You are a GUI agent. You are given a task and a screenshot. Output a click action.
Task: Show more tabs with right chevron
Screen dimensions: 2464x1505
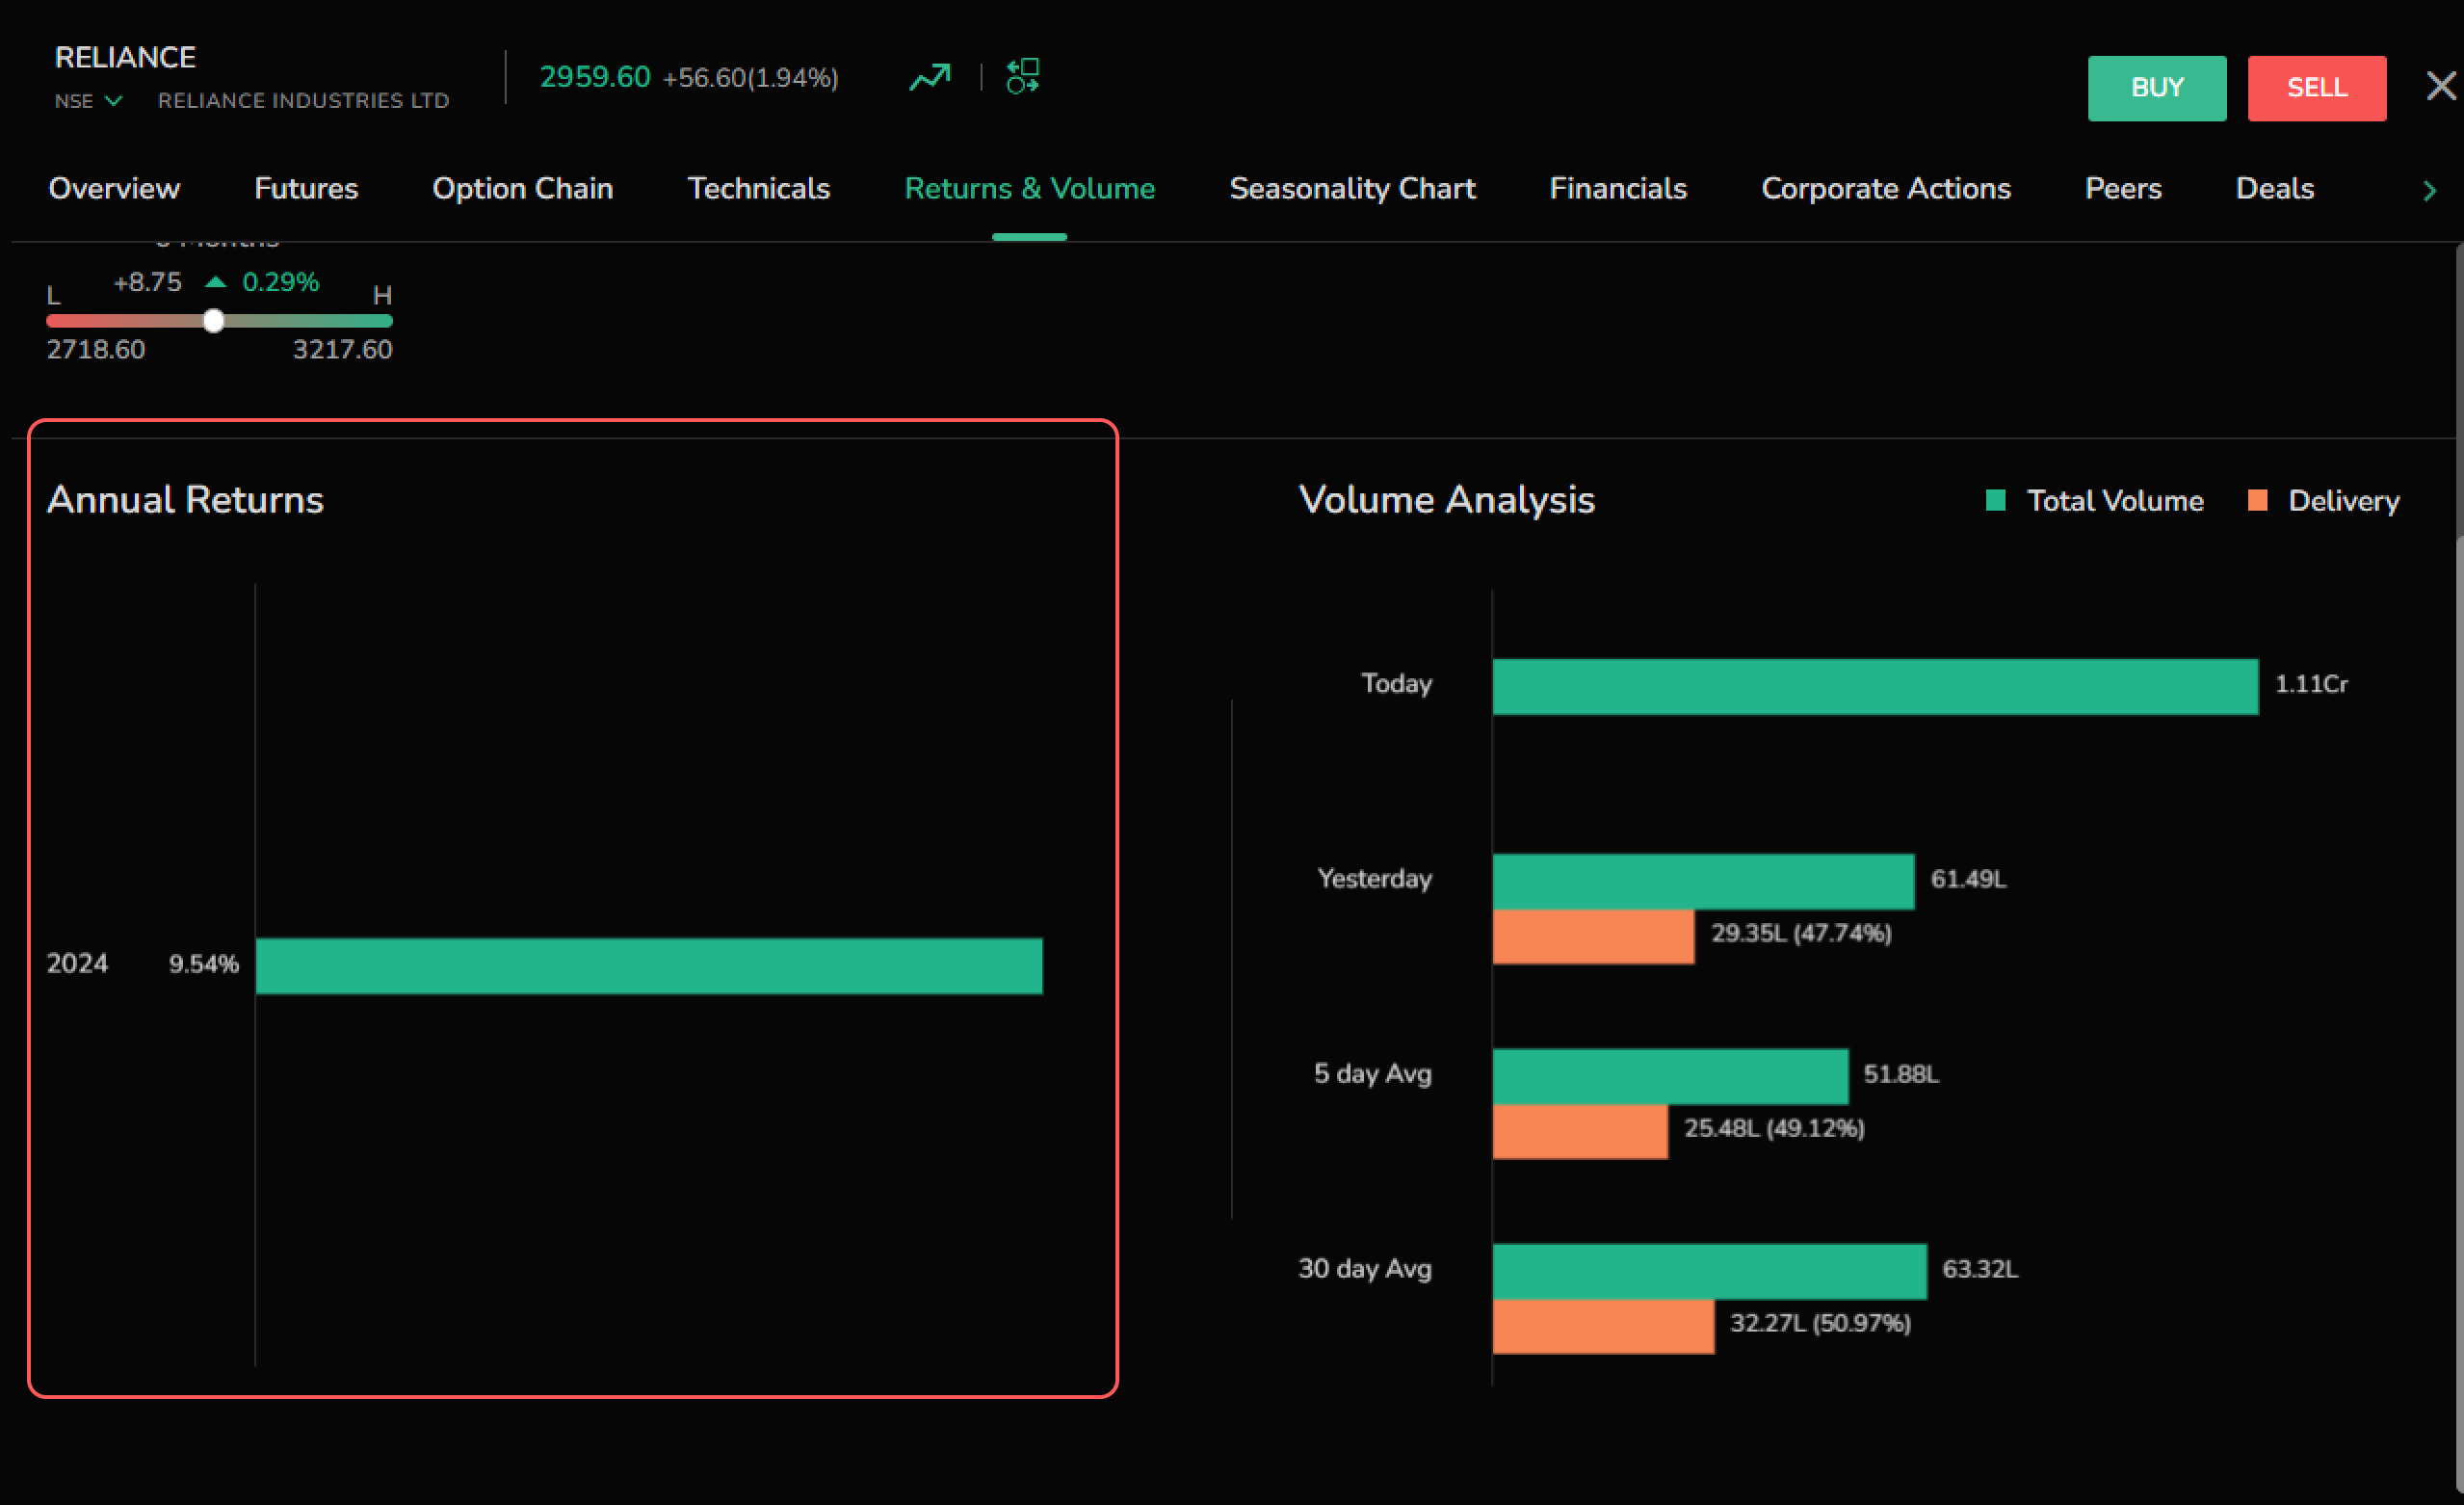2429,190
